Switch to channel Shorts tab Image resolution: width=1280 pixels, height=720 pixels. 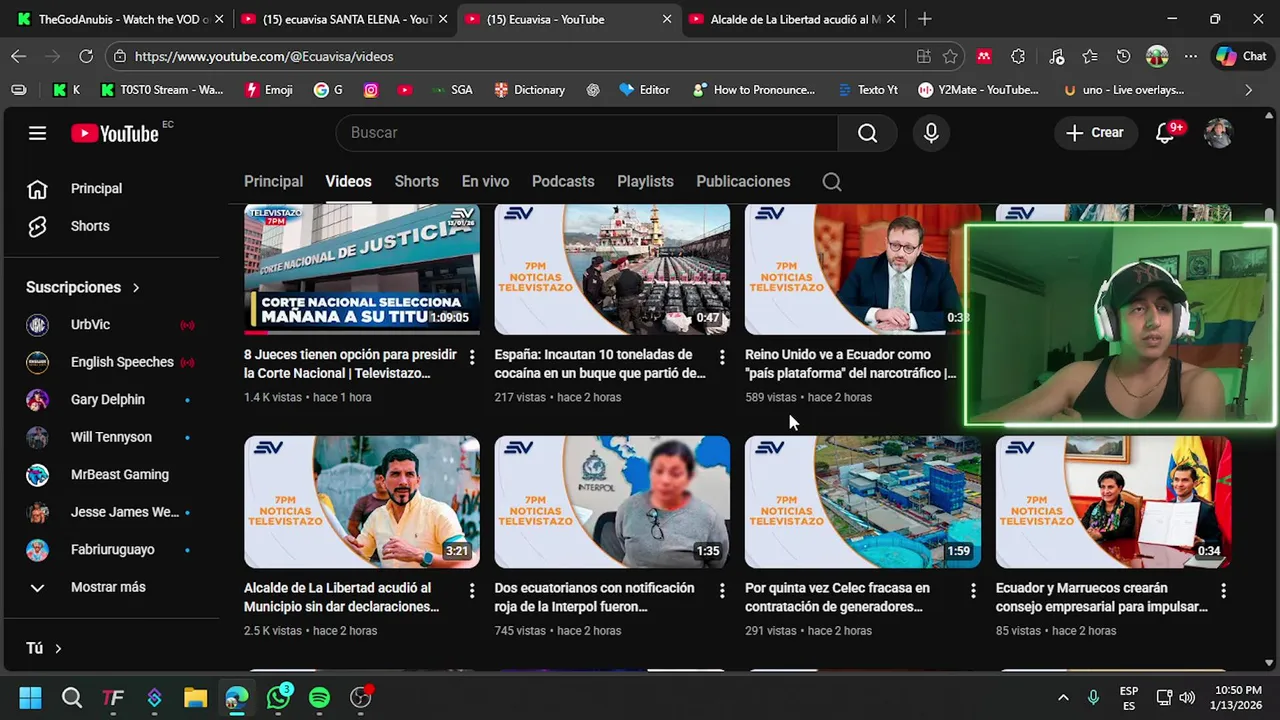(416, 182)
